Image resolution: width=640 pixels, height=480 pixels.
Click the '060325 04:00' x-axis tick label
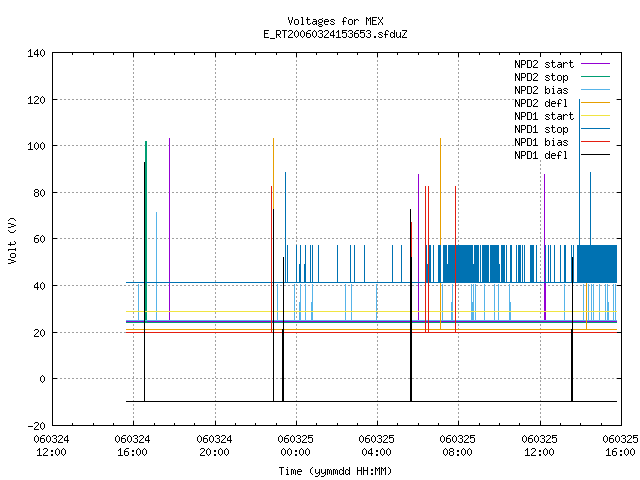pyautogui.click(x=376, y=446)
